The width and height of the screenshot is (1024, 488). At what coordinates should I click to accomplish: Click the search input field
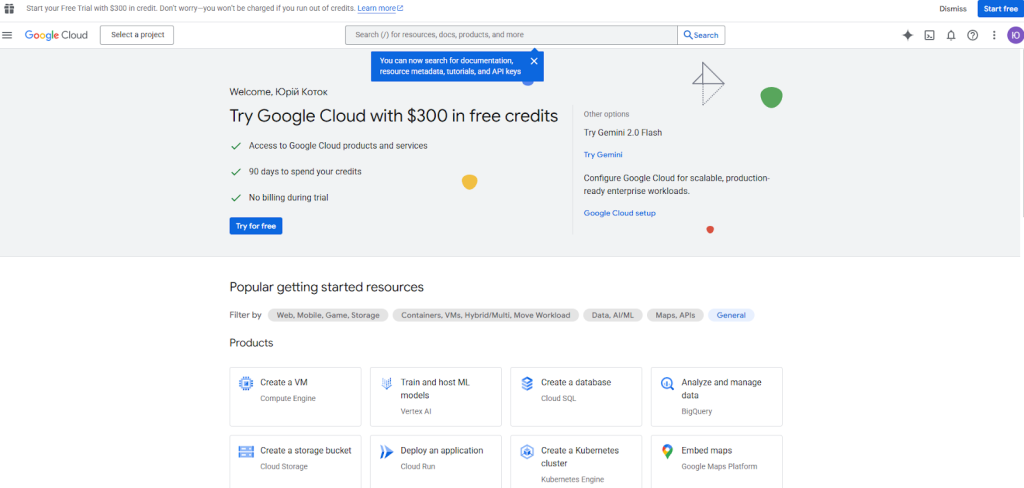tap(510, 35)
